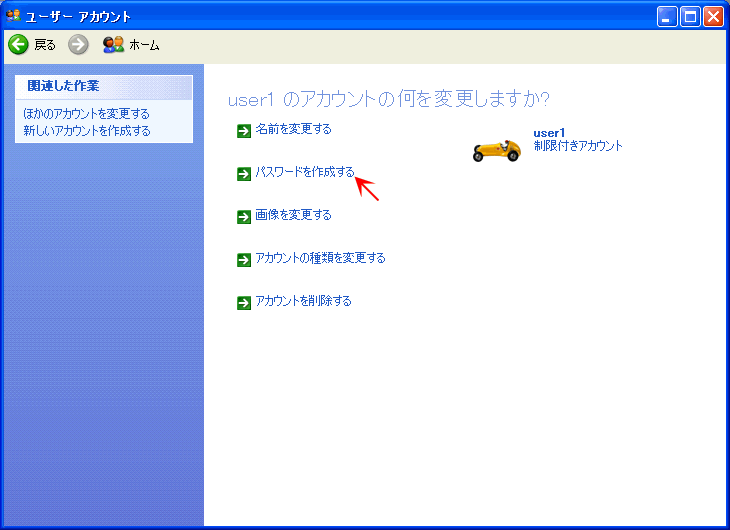Click the green arrow beside パスワードを作成する
The width and height of the screenshot is (730, 530).
[244, 174]
